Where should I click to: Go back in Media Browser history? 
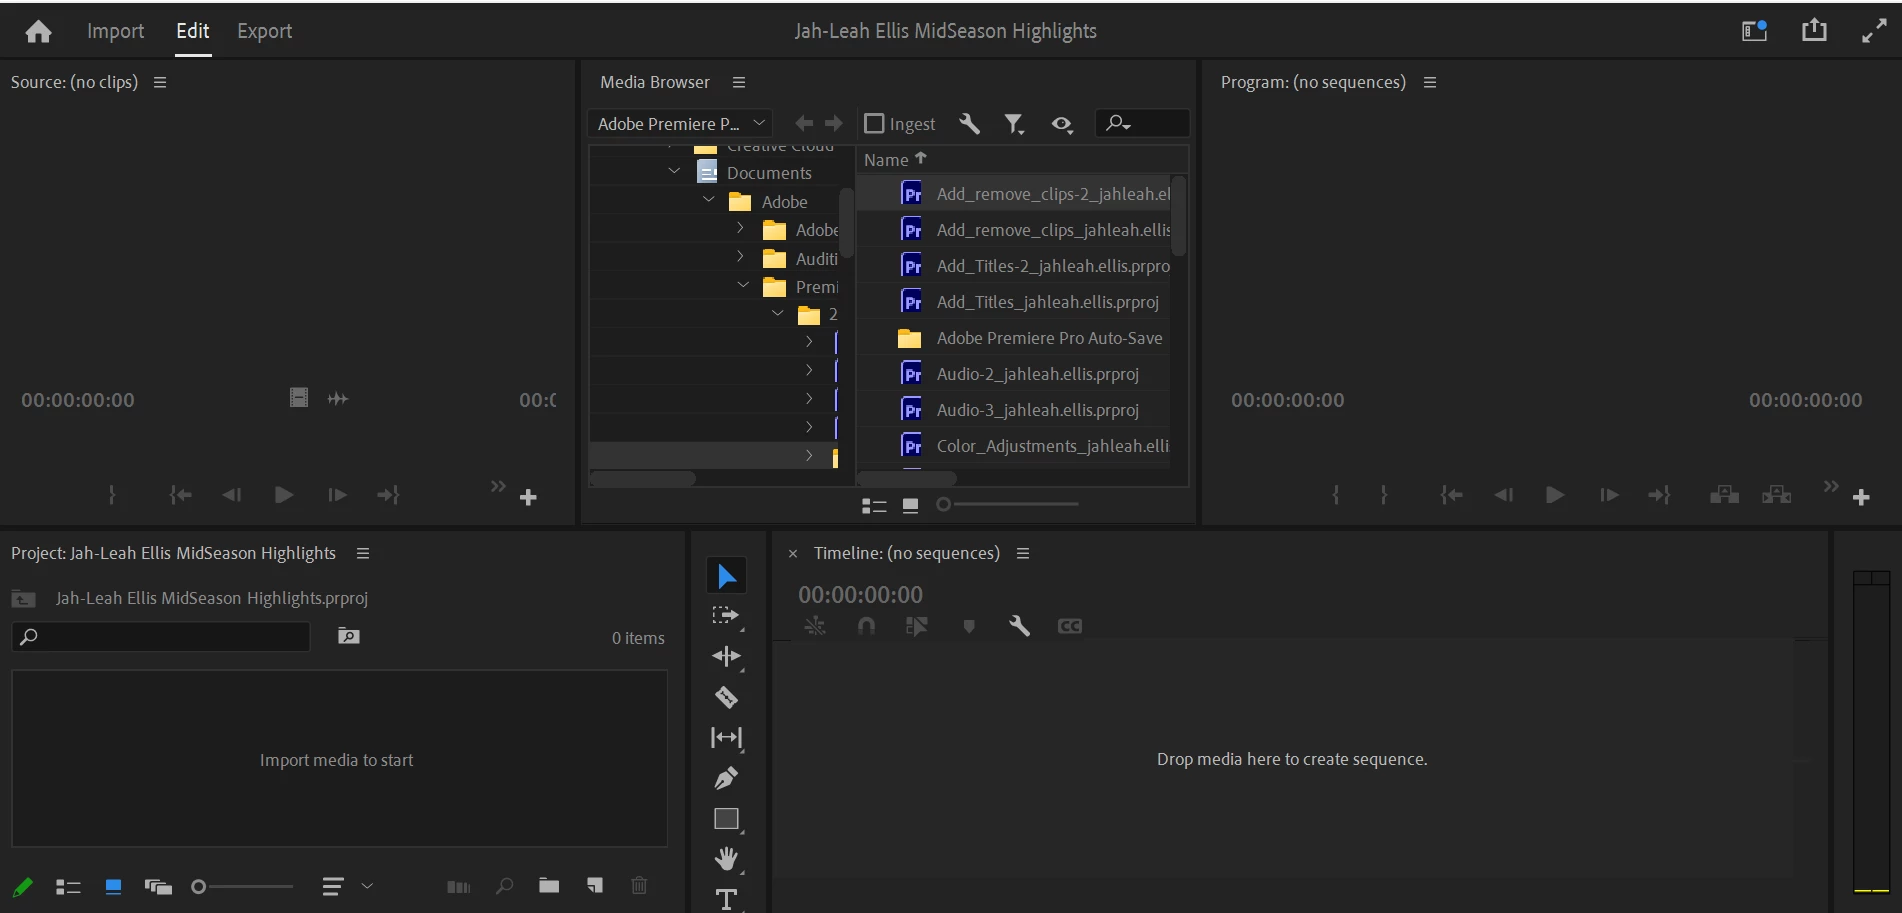click(x=804, y=123)
